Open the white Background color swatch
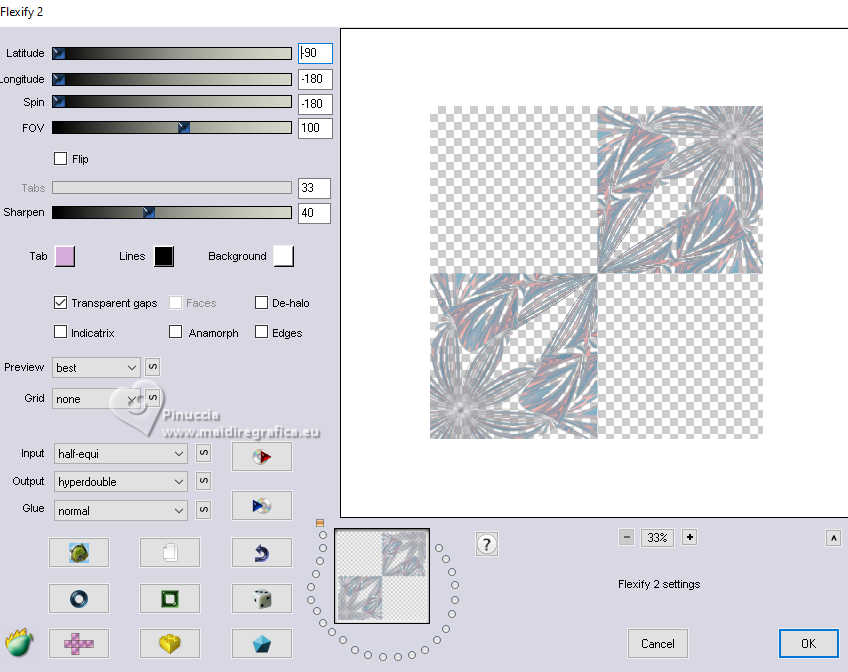 click(283, 256)
